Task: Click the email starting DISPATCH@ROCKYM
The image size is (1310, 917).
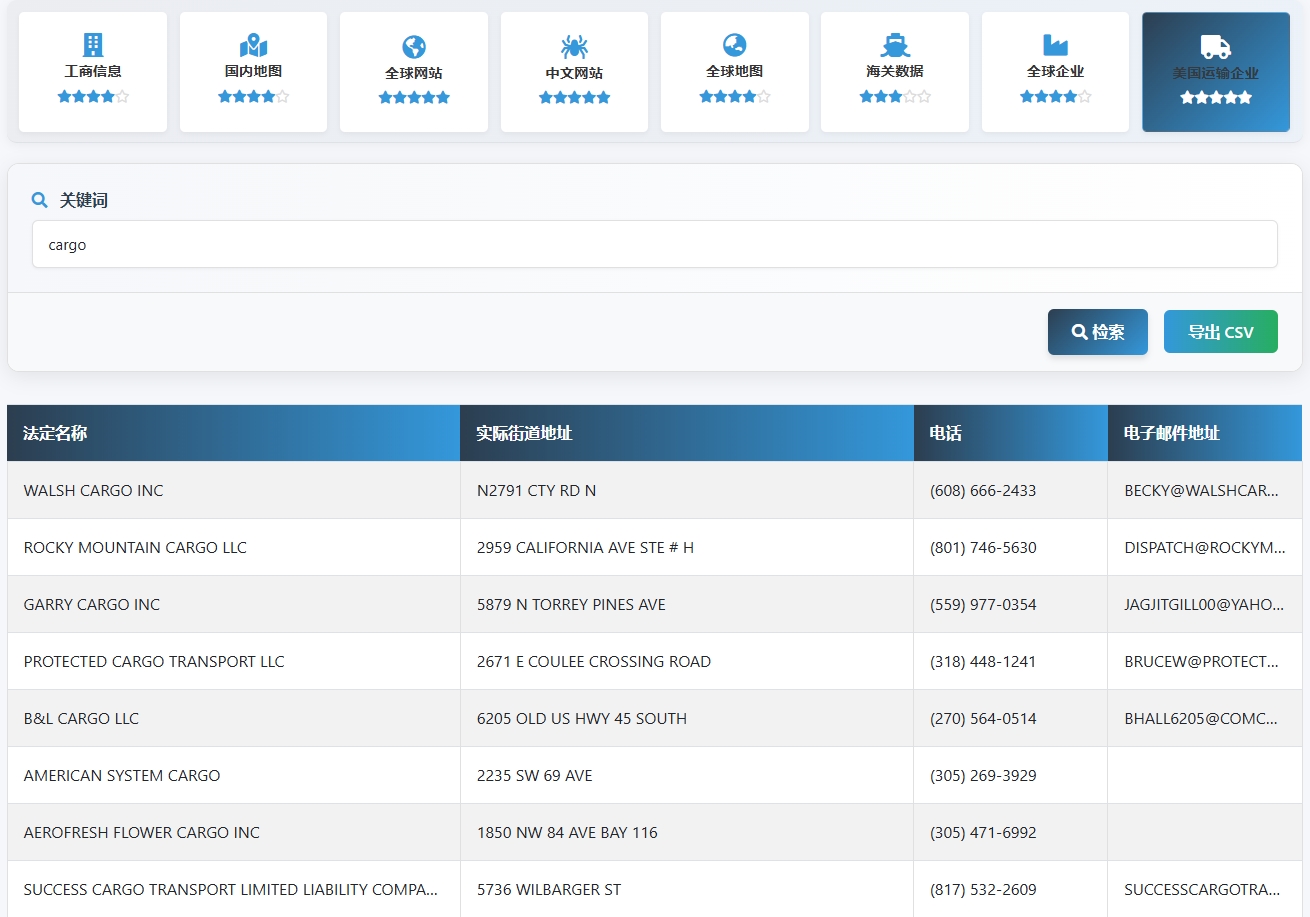Action: click(x=1204, y=547)
